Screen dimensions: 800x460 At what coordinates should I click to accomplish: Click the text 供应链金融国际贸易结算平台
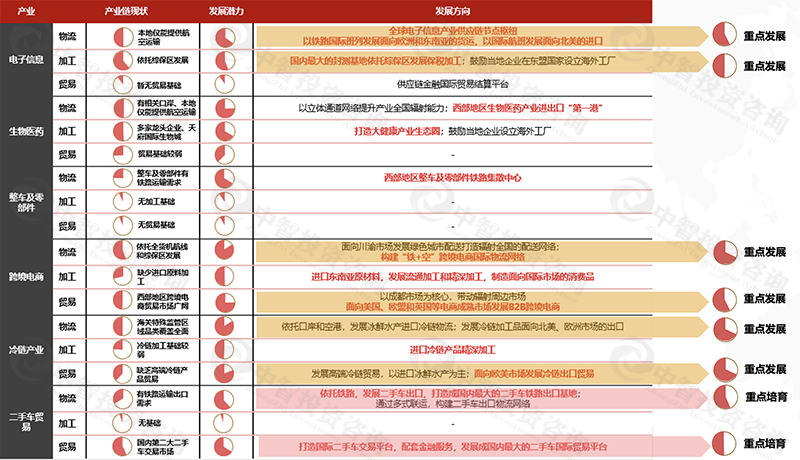[x=453, y=84]
